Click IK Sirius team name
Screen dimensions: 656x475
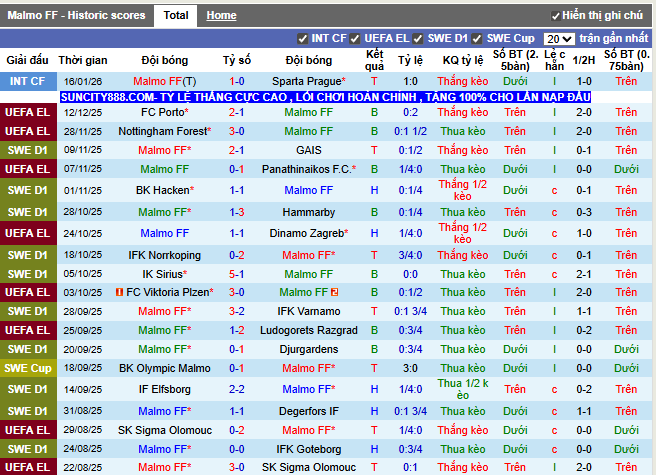(164, 274)
